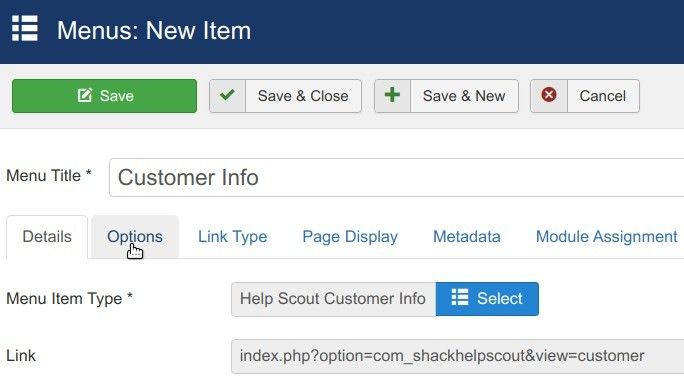The image size is (684, 386).
Task: Click the green checkmark Save & Close icon
Action: point(227,95)
